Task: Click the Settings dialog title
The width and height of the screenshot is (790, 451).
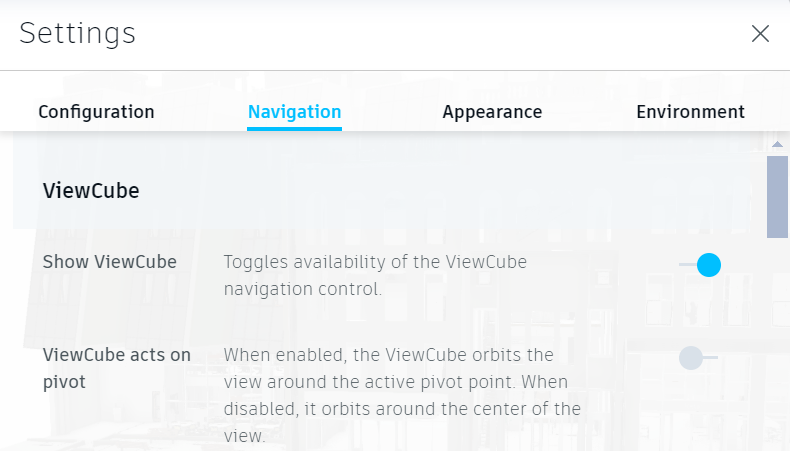Action: coord(78,34)
